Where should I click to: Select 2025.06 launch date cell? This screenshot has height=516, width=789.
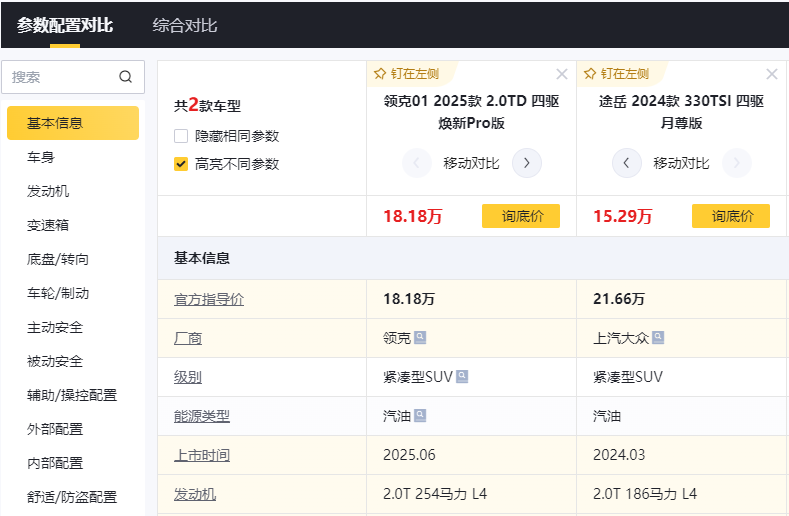471,455
